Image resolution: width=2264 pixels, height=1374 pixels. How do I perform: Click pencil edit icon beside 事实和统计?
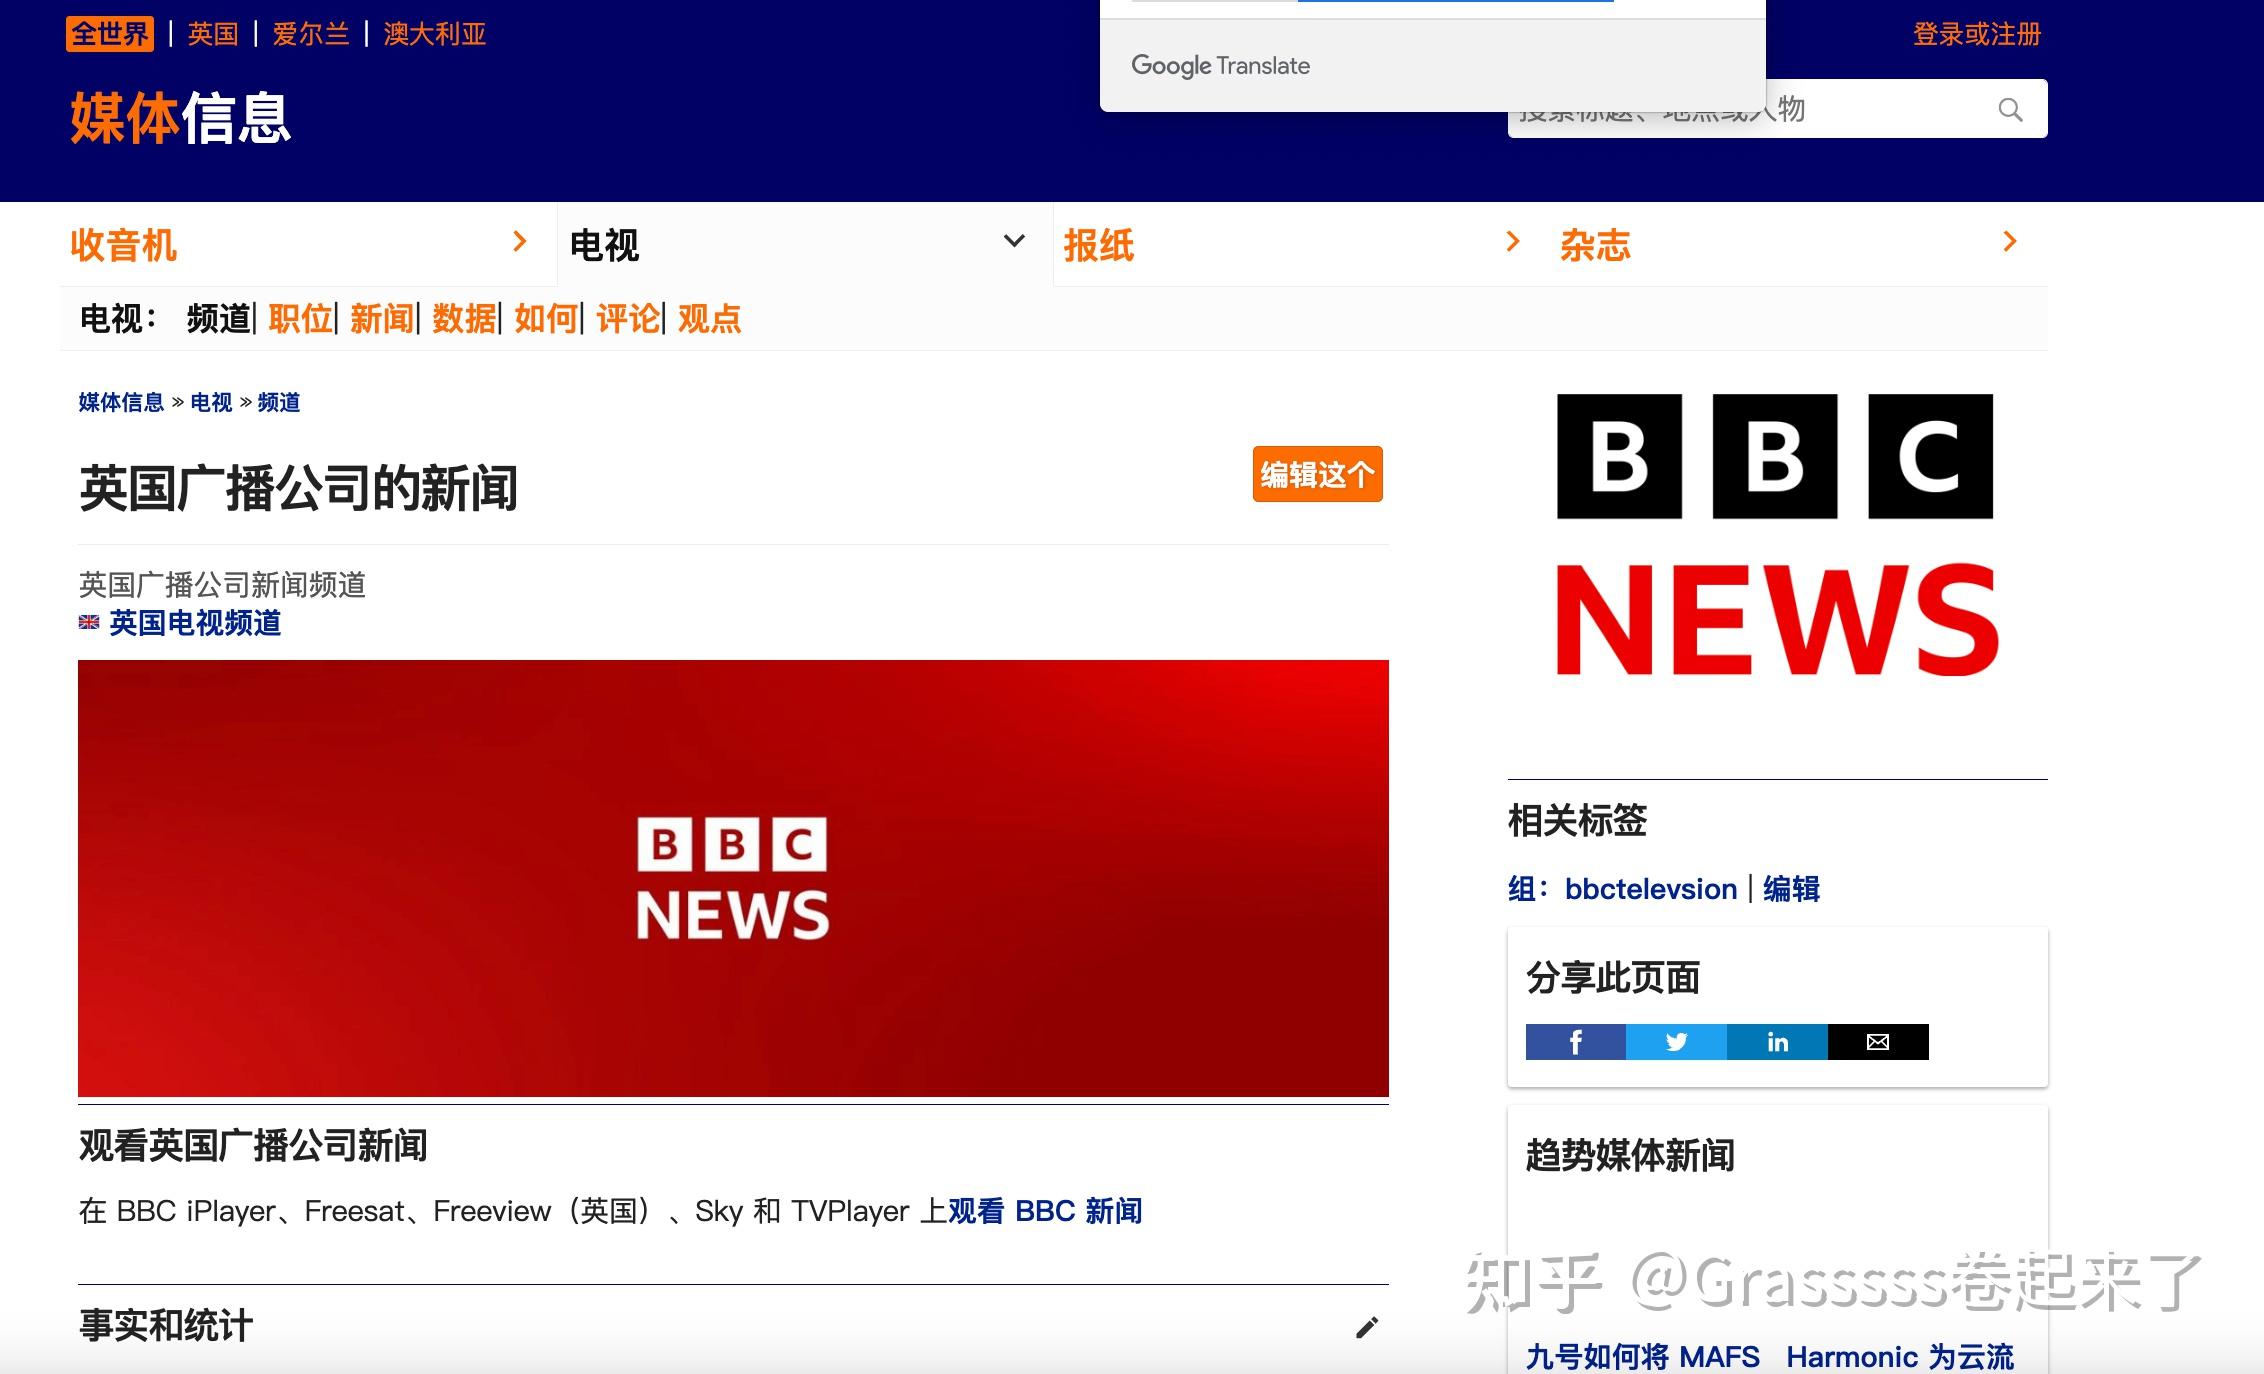(x=1367, y=1327)
